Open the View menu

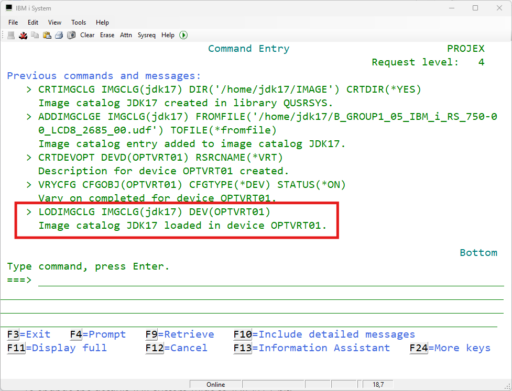point(54,22)
